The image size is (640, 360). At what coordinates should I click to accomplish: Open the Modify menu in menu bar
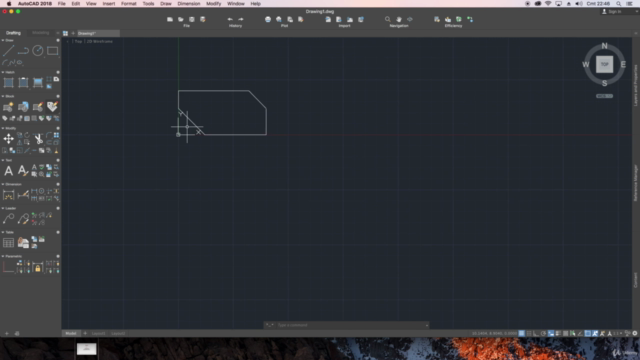click(213, 4)
